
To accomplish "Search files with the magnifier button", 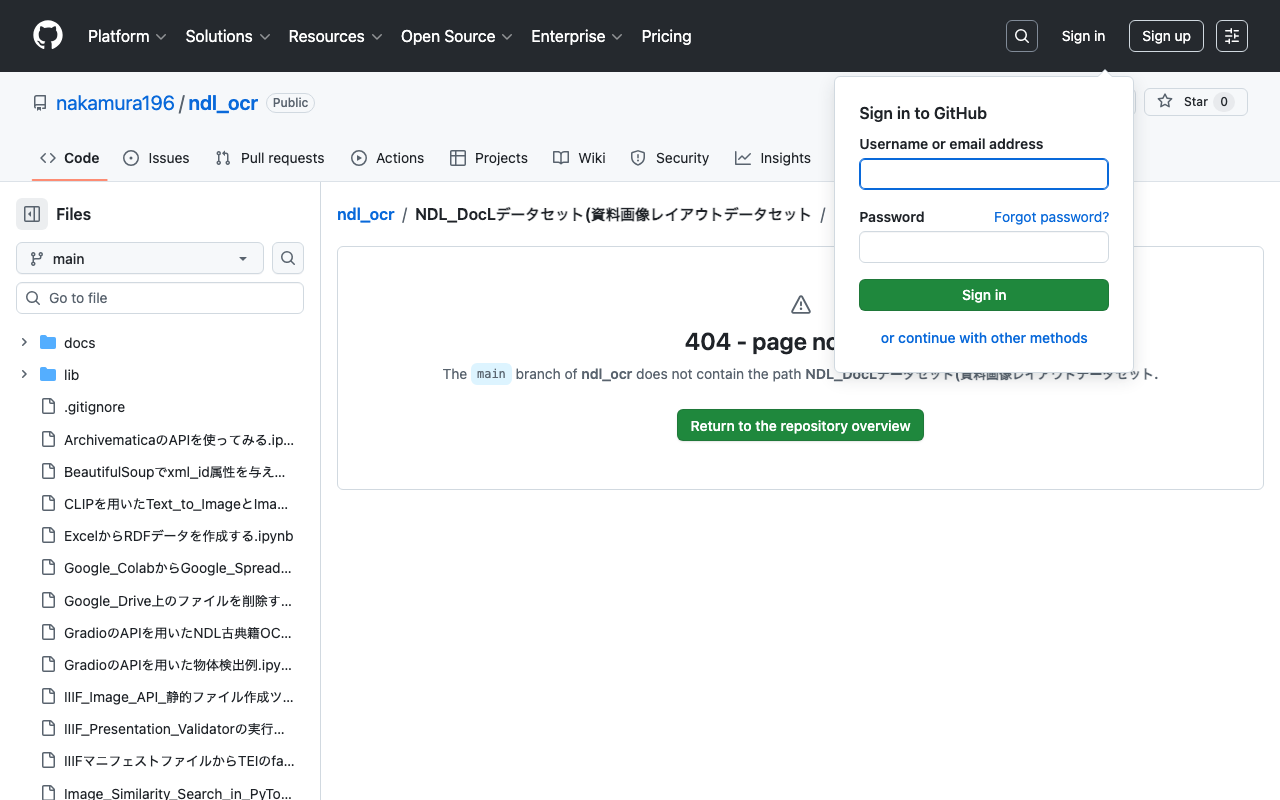I will (x=288, y=258).
